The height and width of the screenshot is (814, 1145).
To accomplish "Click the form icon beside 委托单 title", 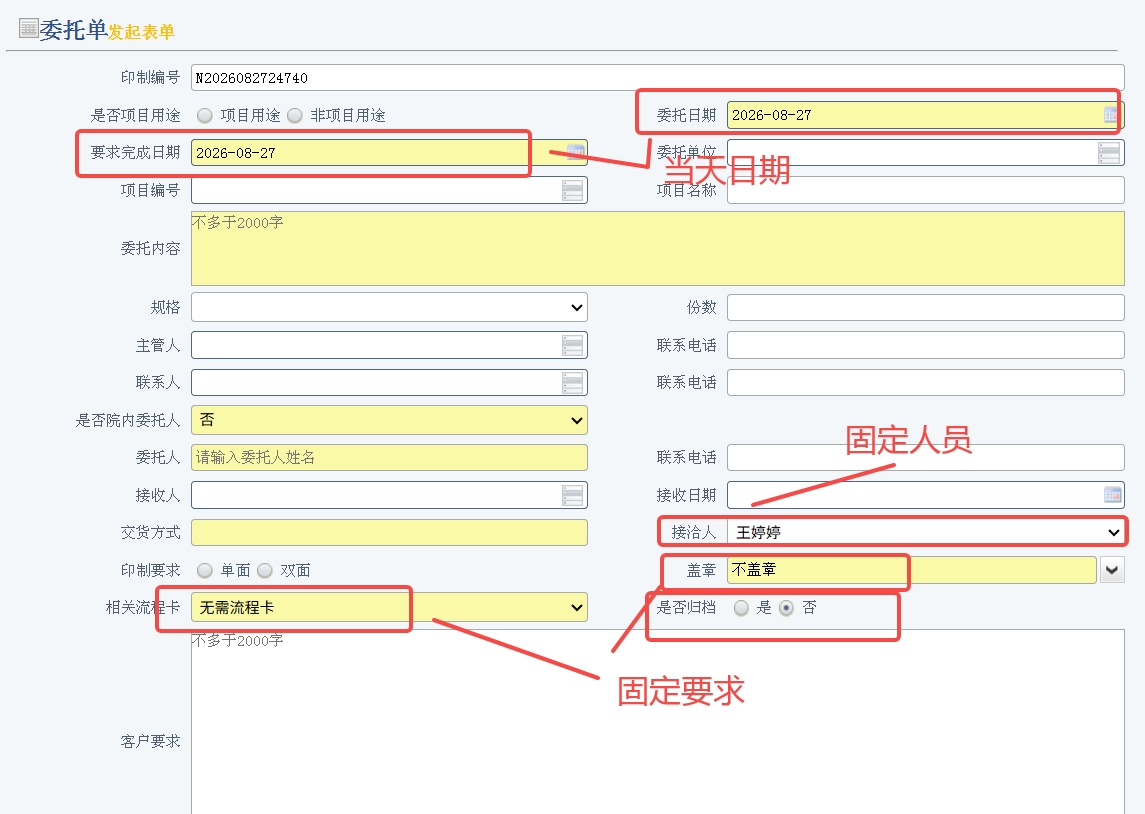I will pyautogui.click(x=28, y=28).
